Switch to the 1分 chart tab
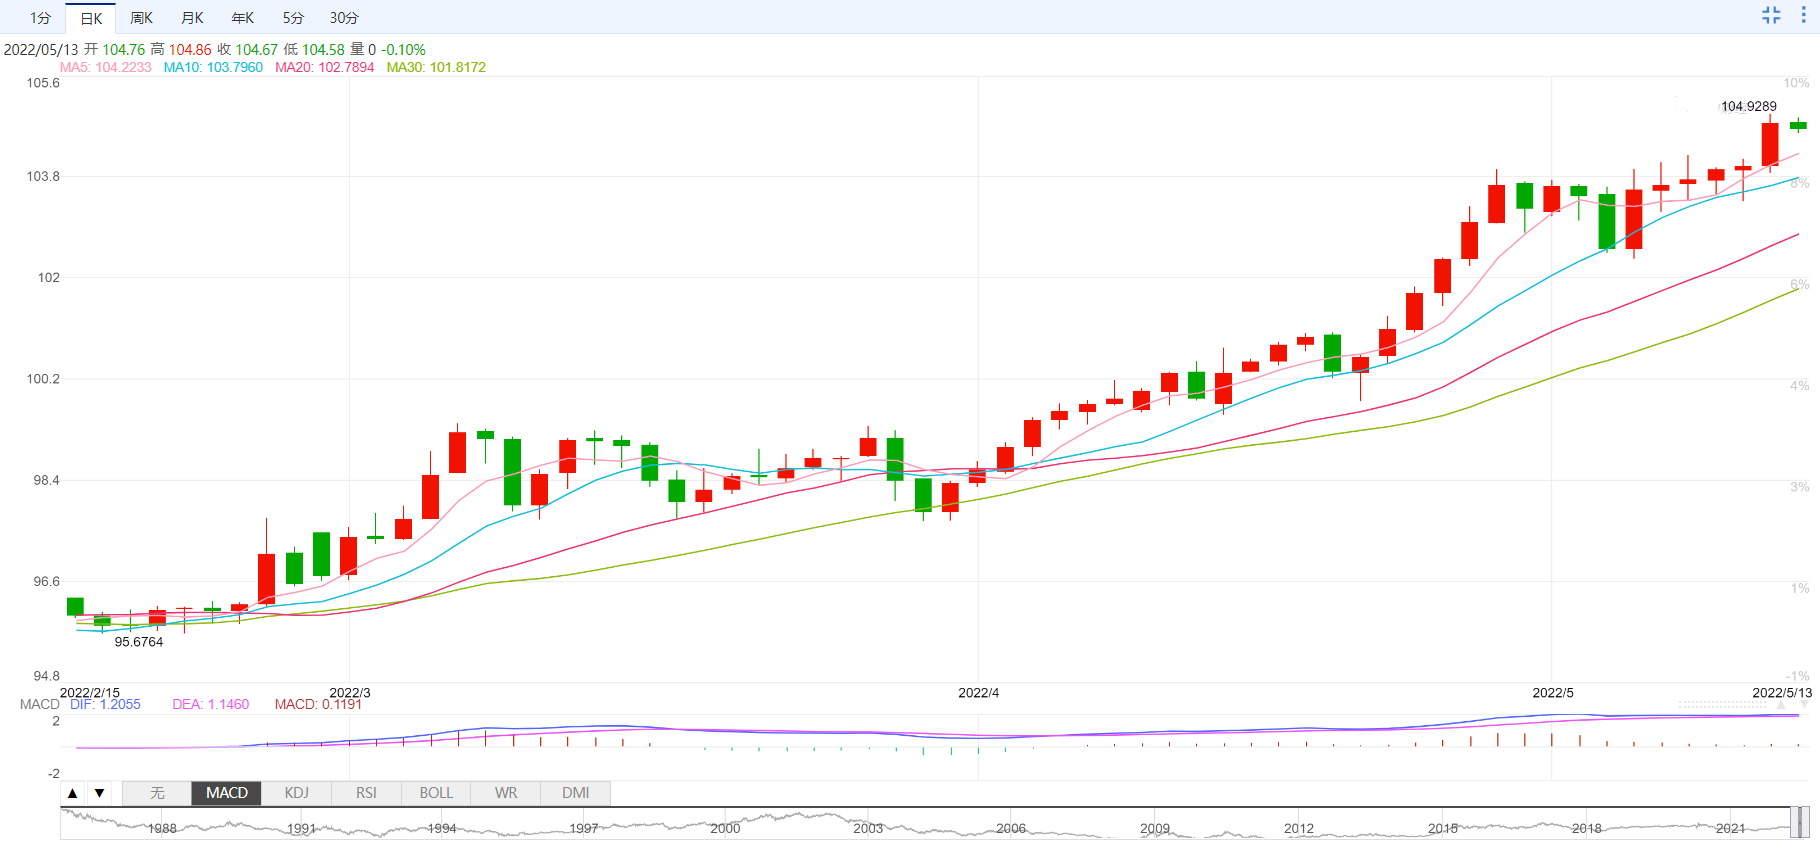1820x851 pixels. coord(40,18)
